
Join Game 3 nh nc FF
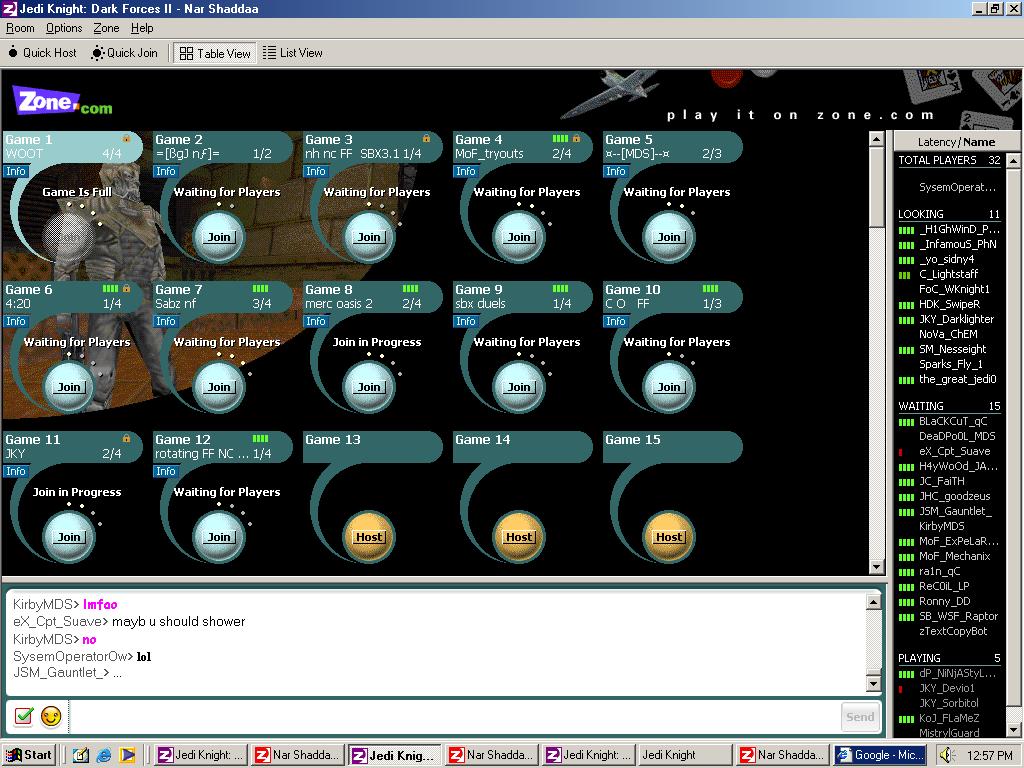tap(369, 237)
